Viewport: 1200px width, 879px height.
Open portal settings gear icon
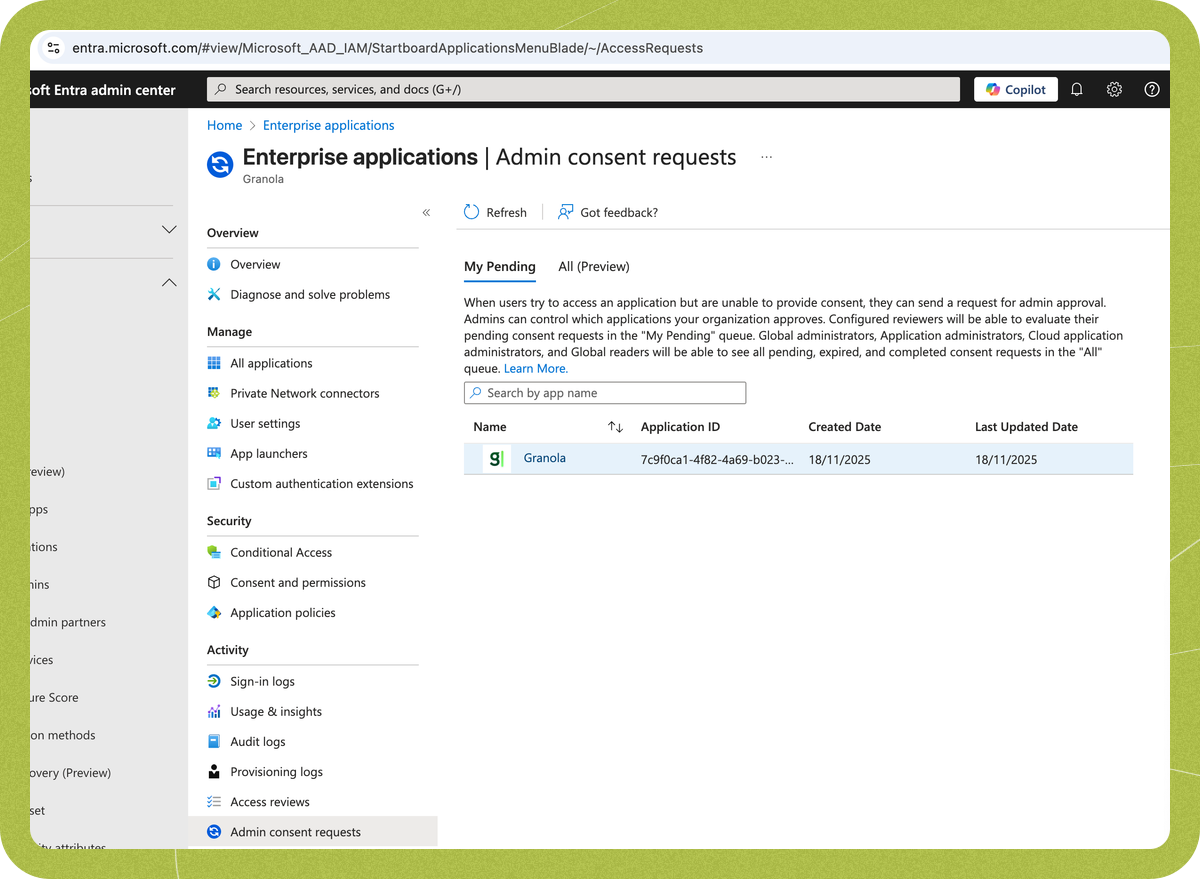pyautogui.click(x=1114, y=89)
